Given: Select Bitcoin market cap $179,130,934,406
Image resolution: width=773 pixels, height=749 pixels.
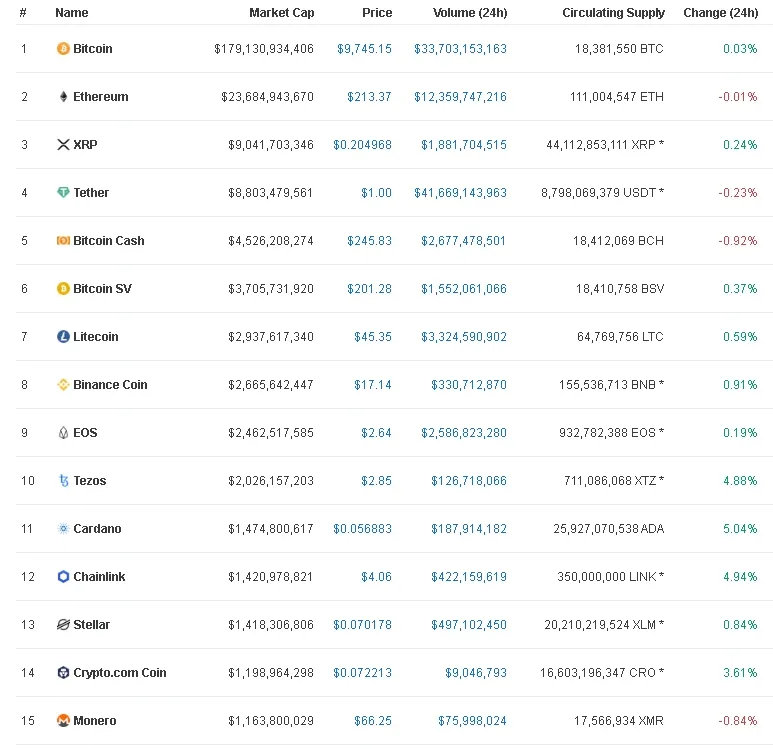Looking at the screenshot, I should (x=264, y=49).
